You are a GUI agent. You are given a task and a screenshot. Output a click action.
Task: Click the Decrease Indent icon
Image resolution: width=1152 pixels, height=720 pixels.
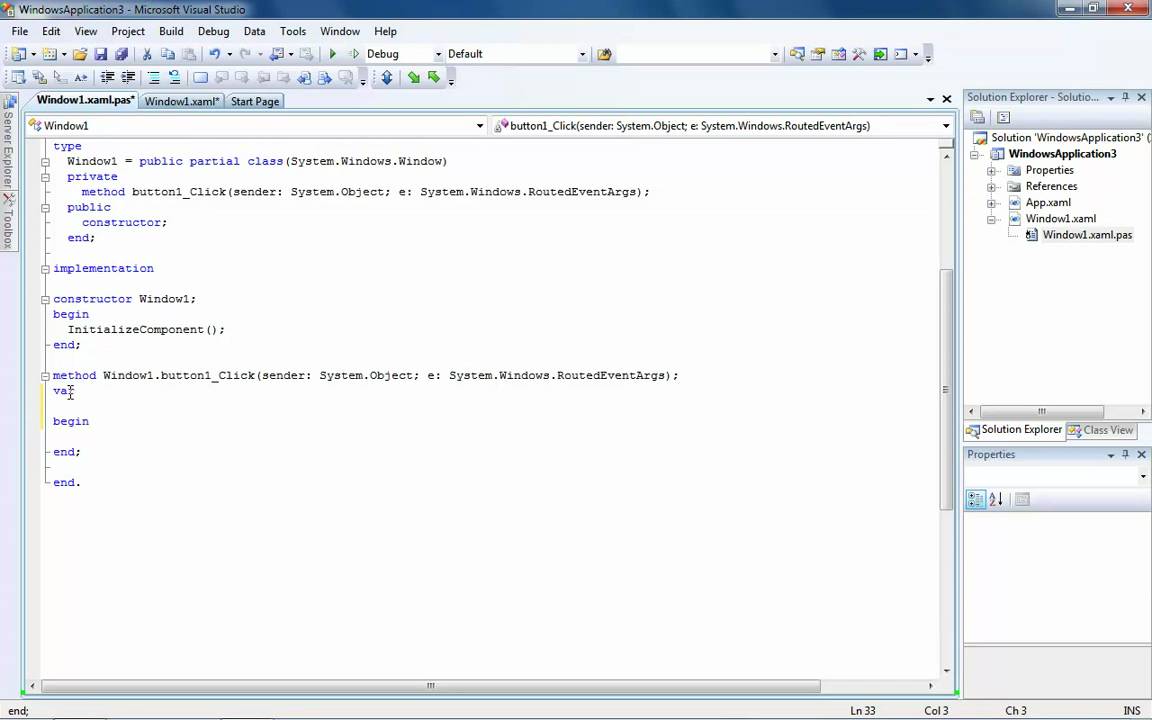pyautogui.click(x=107, y=77)
